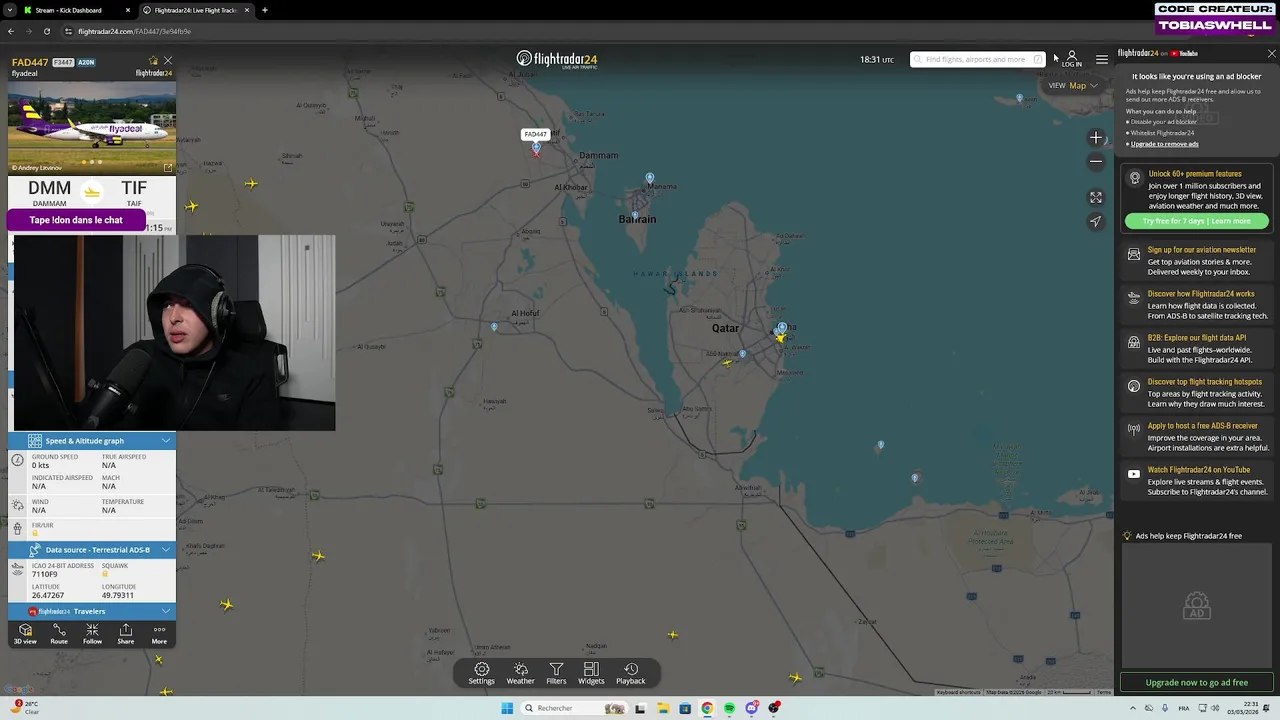
Task: Click Upgrade to remove ads link
Action: [x=1164, y=144]
